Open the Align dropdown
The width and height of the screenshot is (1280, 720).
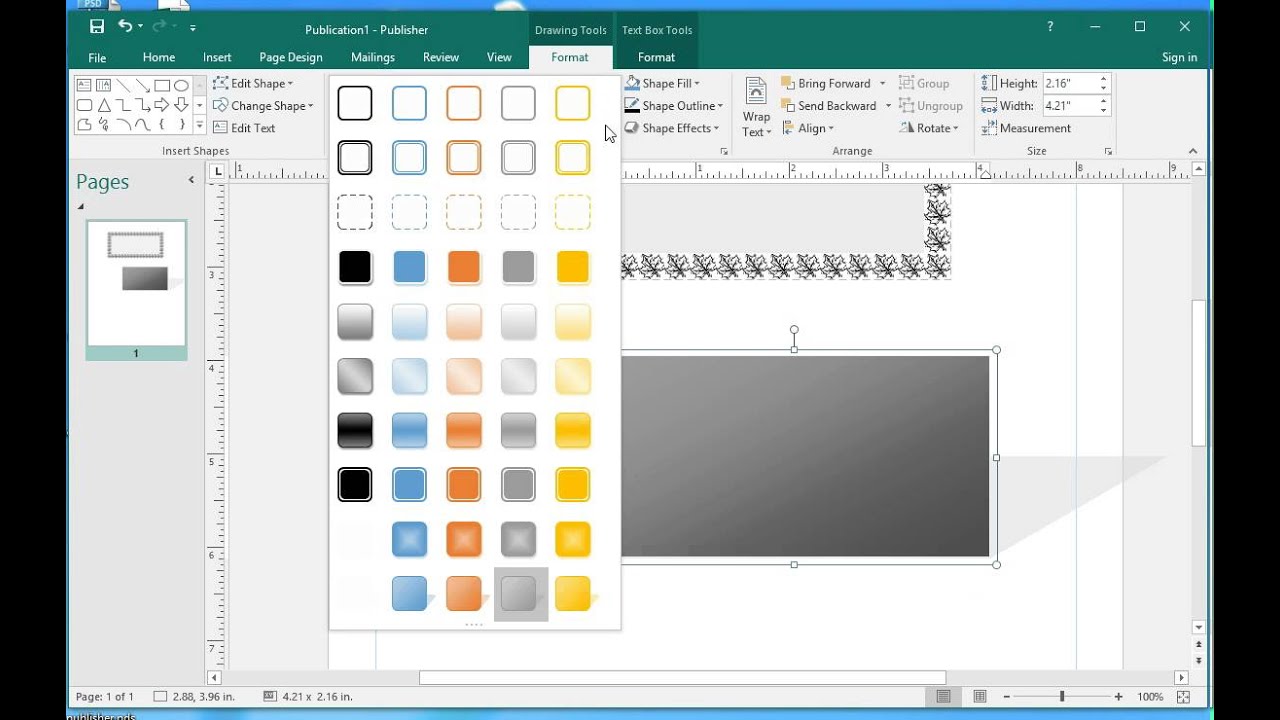(x=808, y=128)
